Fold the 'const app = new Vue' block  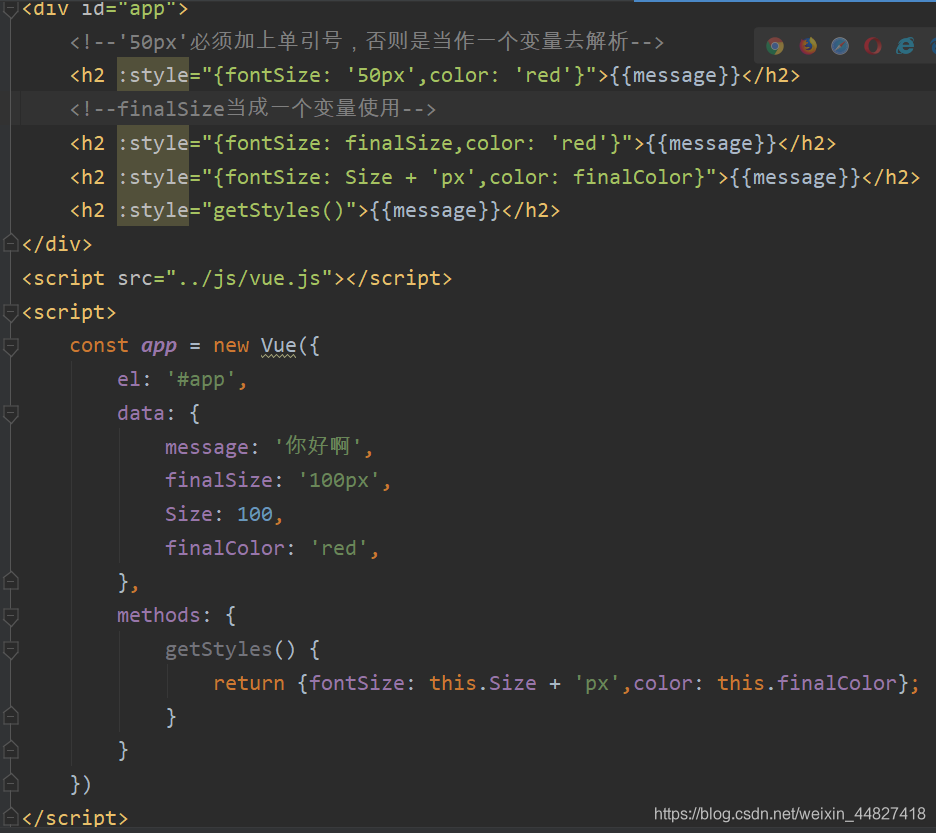point(11,346)
